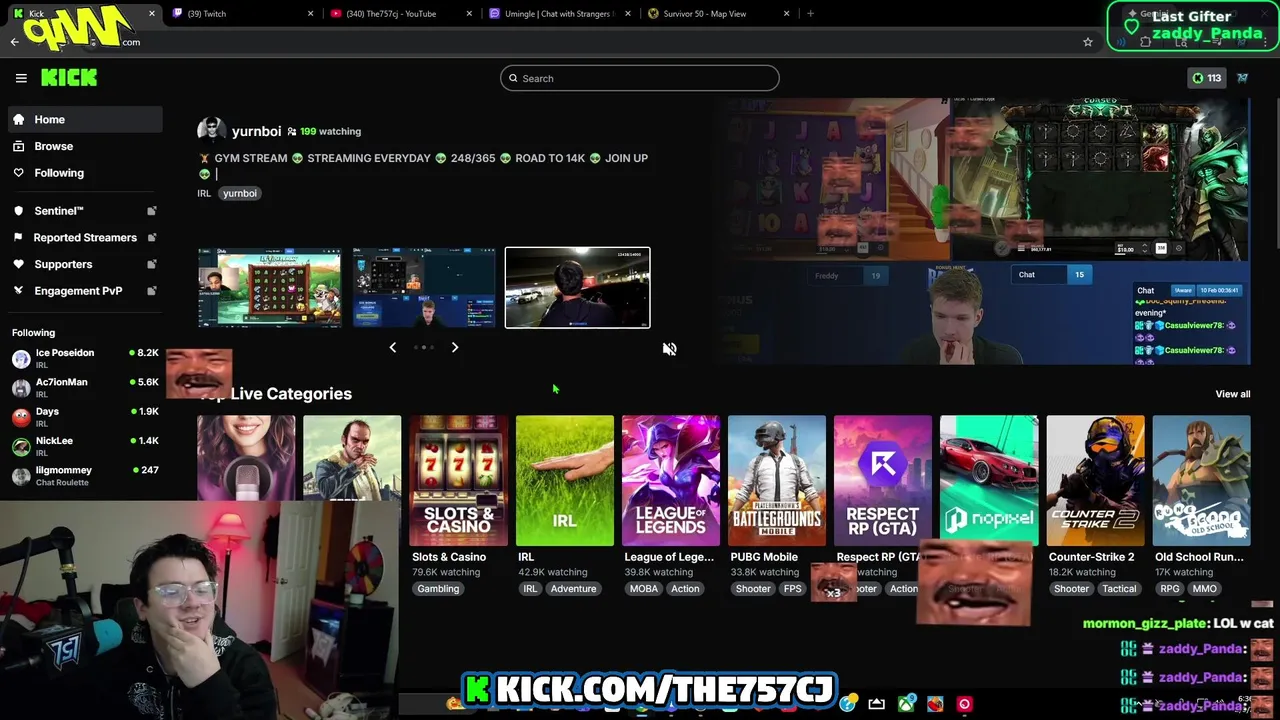Image resolution: width=1280 pixels, height=720 pixels.
Task: Open the hamburger sidebar menu
Action: [x=21, y=78]
